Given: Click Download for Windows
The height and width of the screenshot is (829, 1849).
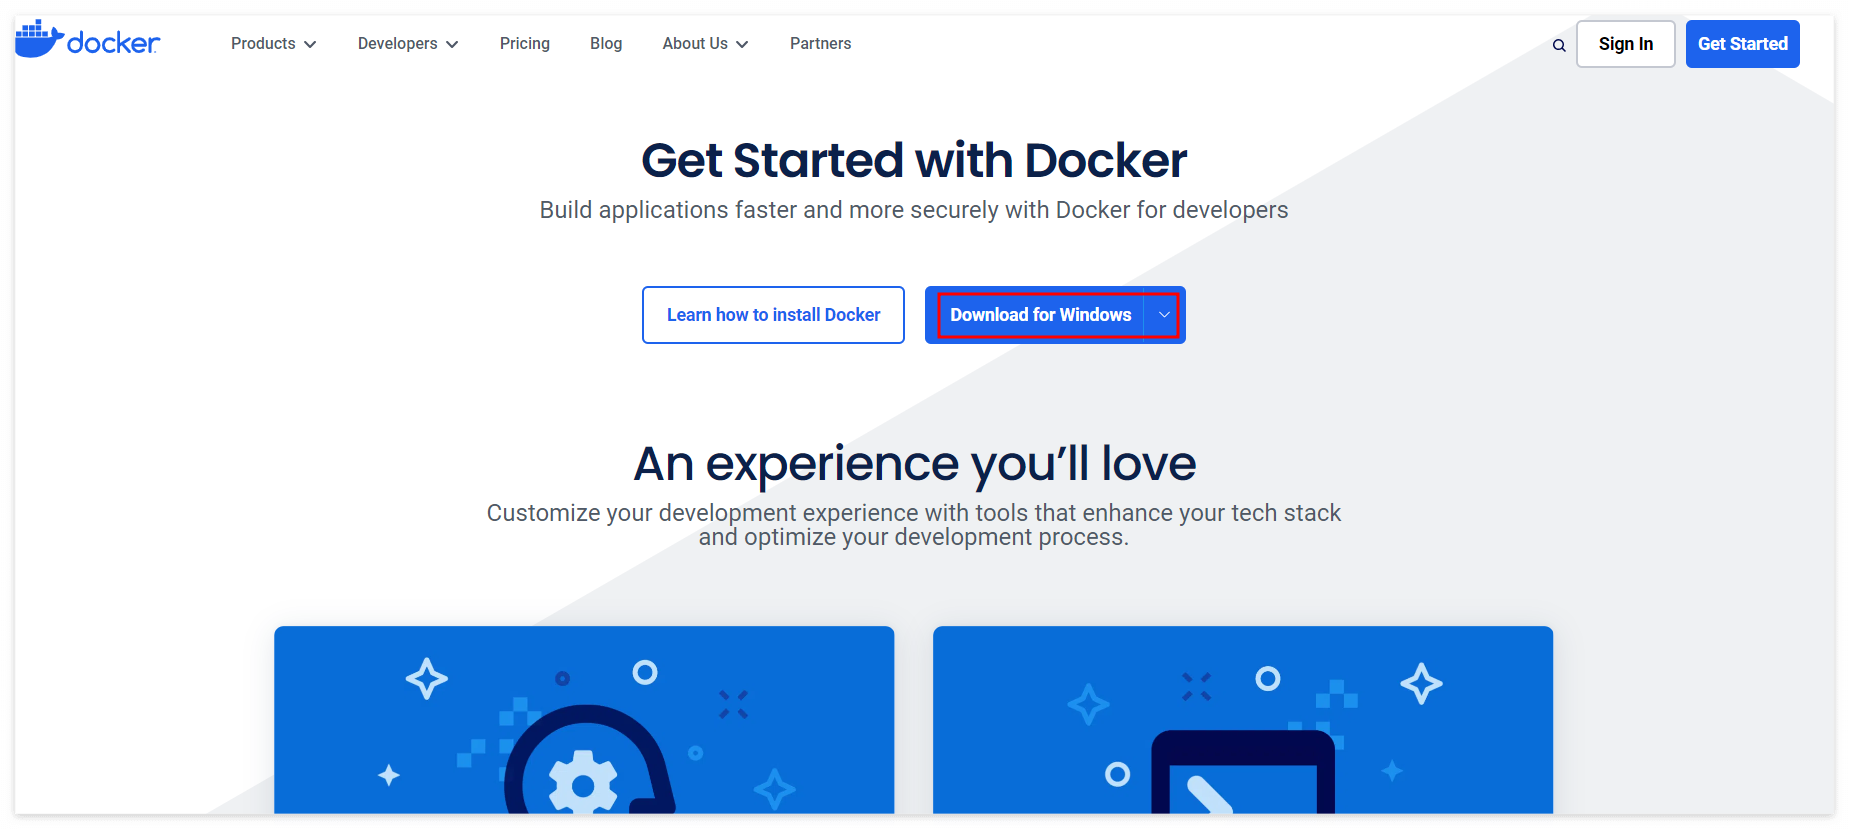Looking at the screenshot, I should click(1040, 315).
